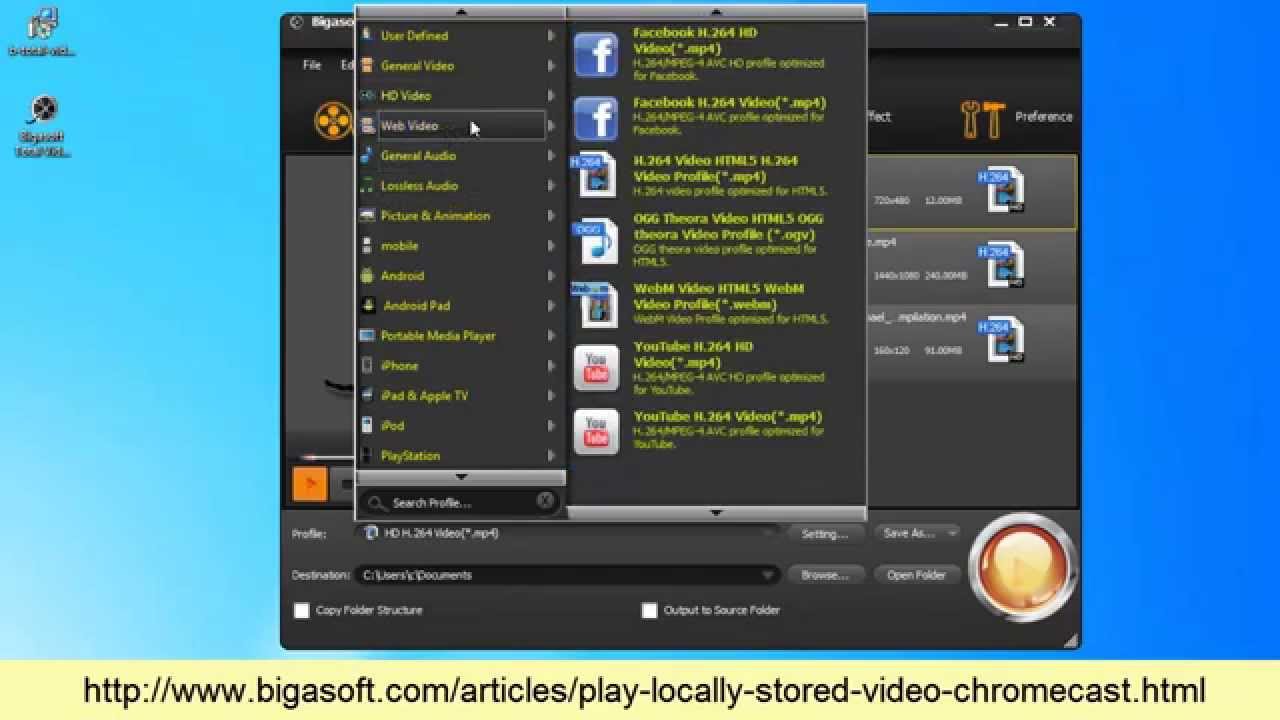1280x720 pixels.
Task: Select Facebook H.264 HD Video profile icon
Action: tap(596, 54)
